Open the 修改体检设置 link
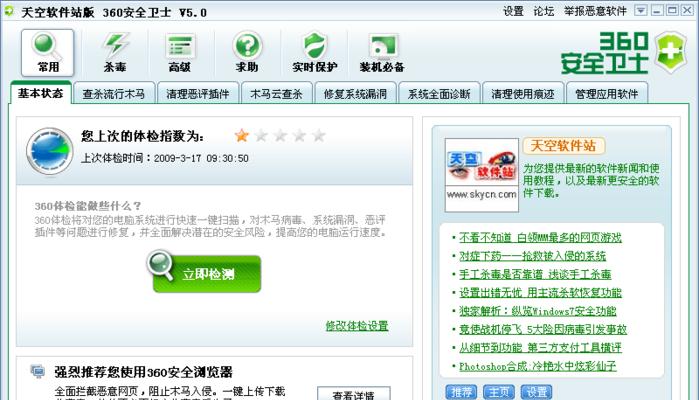 point(357,326)
